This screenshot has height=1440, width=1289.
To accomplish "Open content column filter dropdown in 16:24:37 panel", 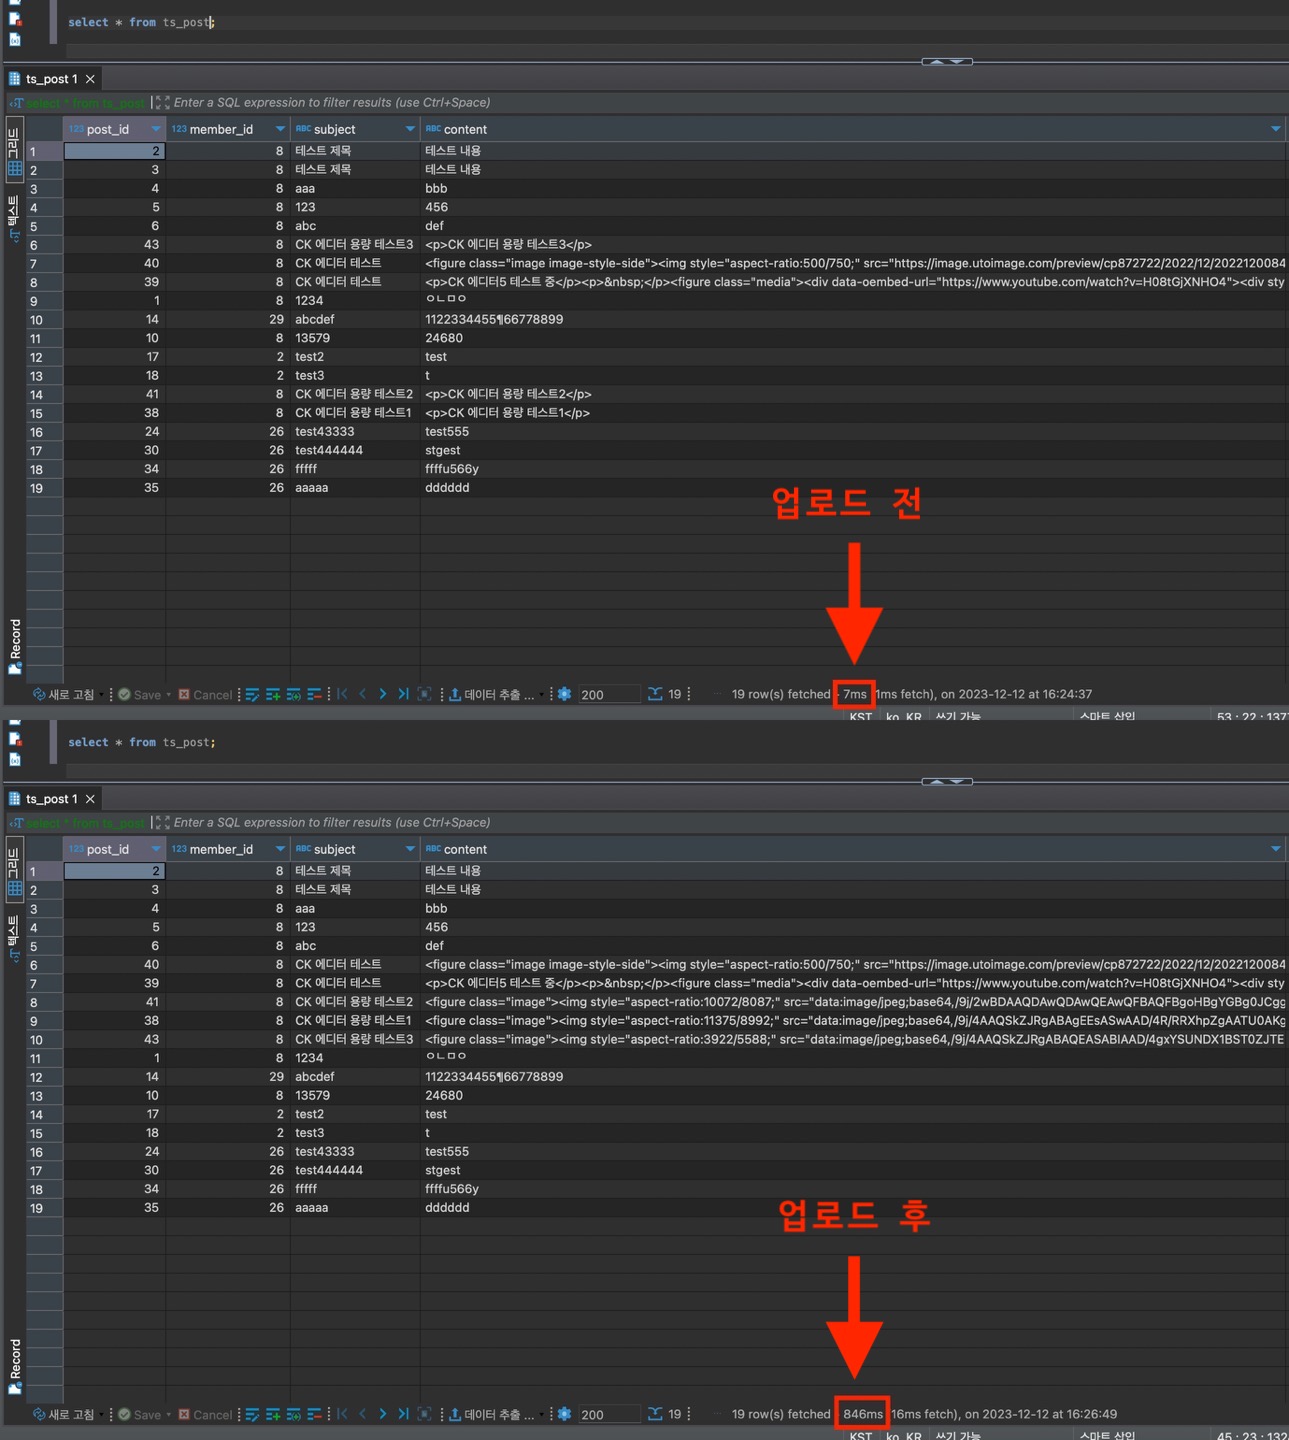I will point(1276,129).
